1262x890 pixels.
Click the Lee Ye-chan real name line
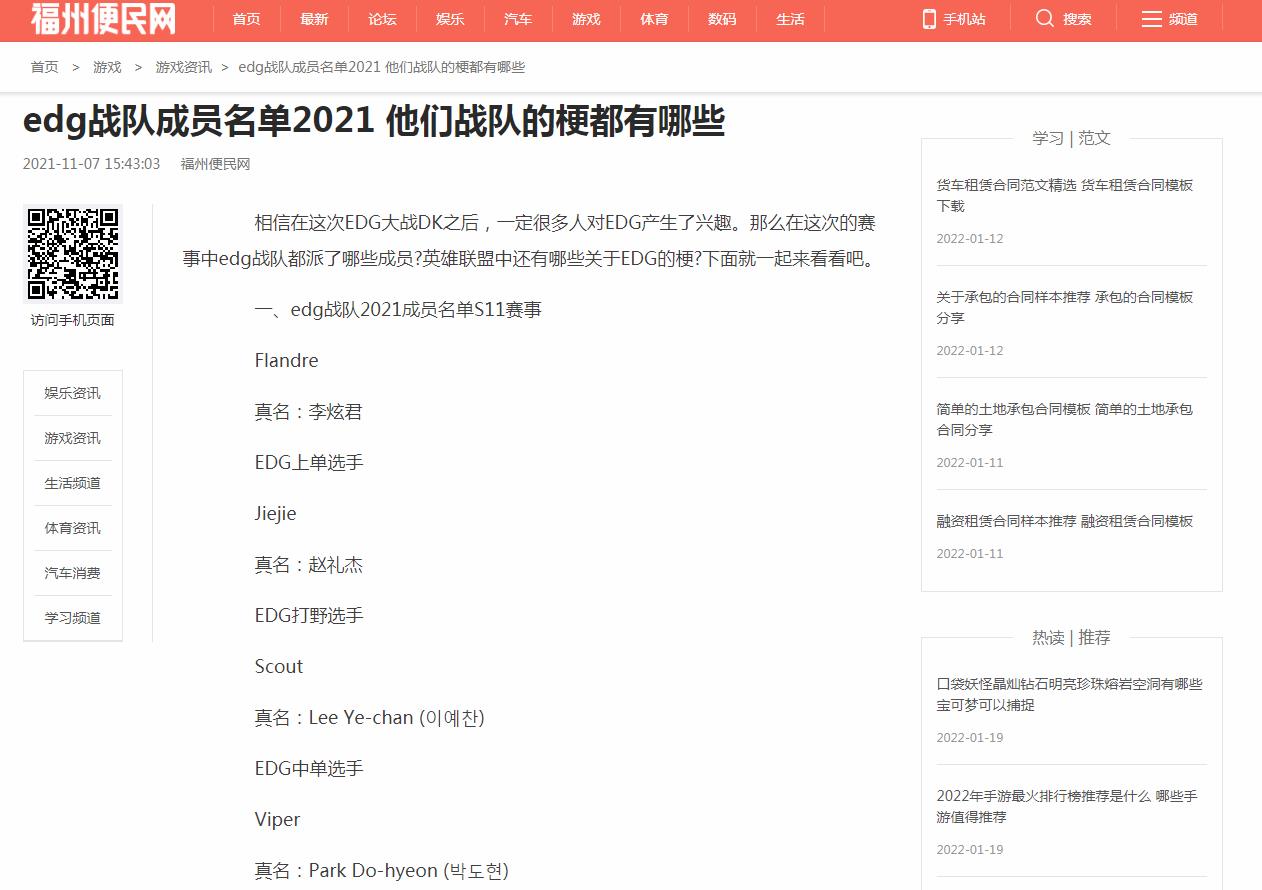point(369,718)
